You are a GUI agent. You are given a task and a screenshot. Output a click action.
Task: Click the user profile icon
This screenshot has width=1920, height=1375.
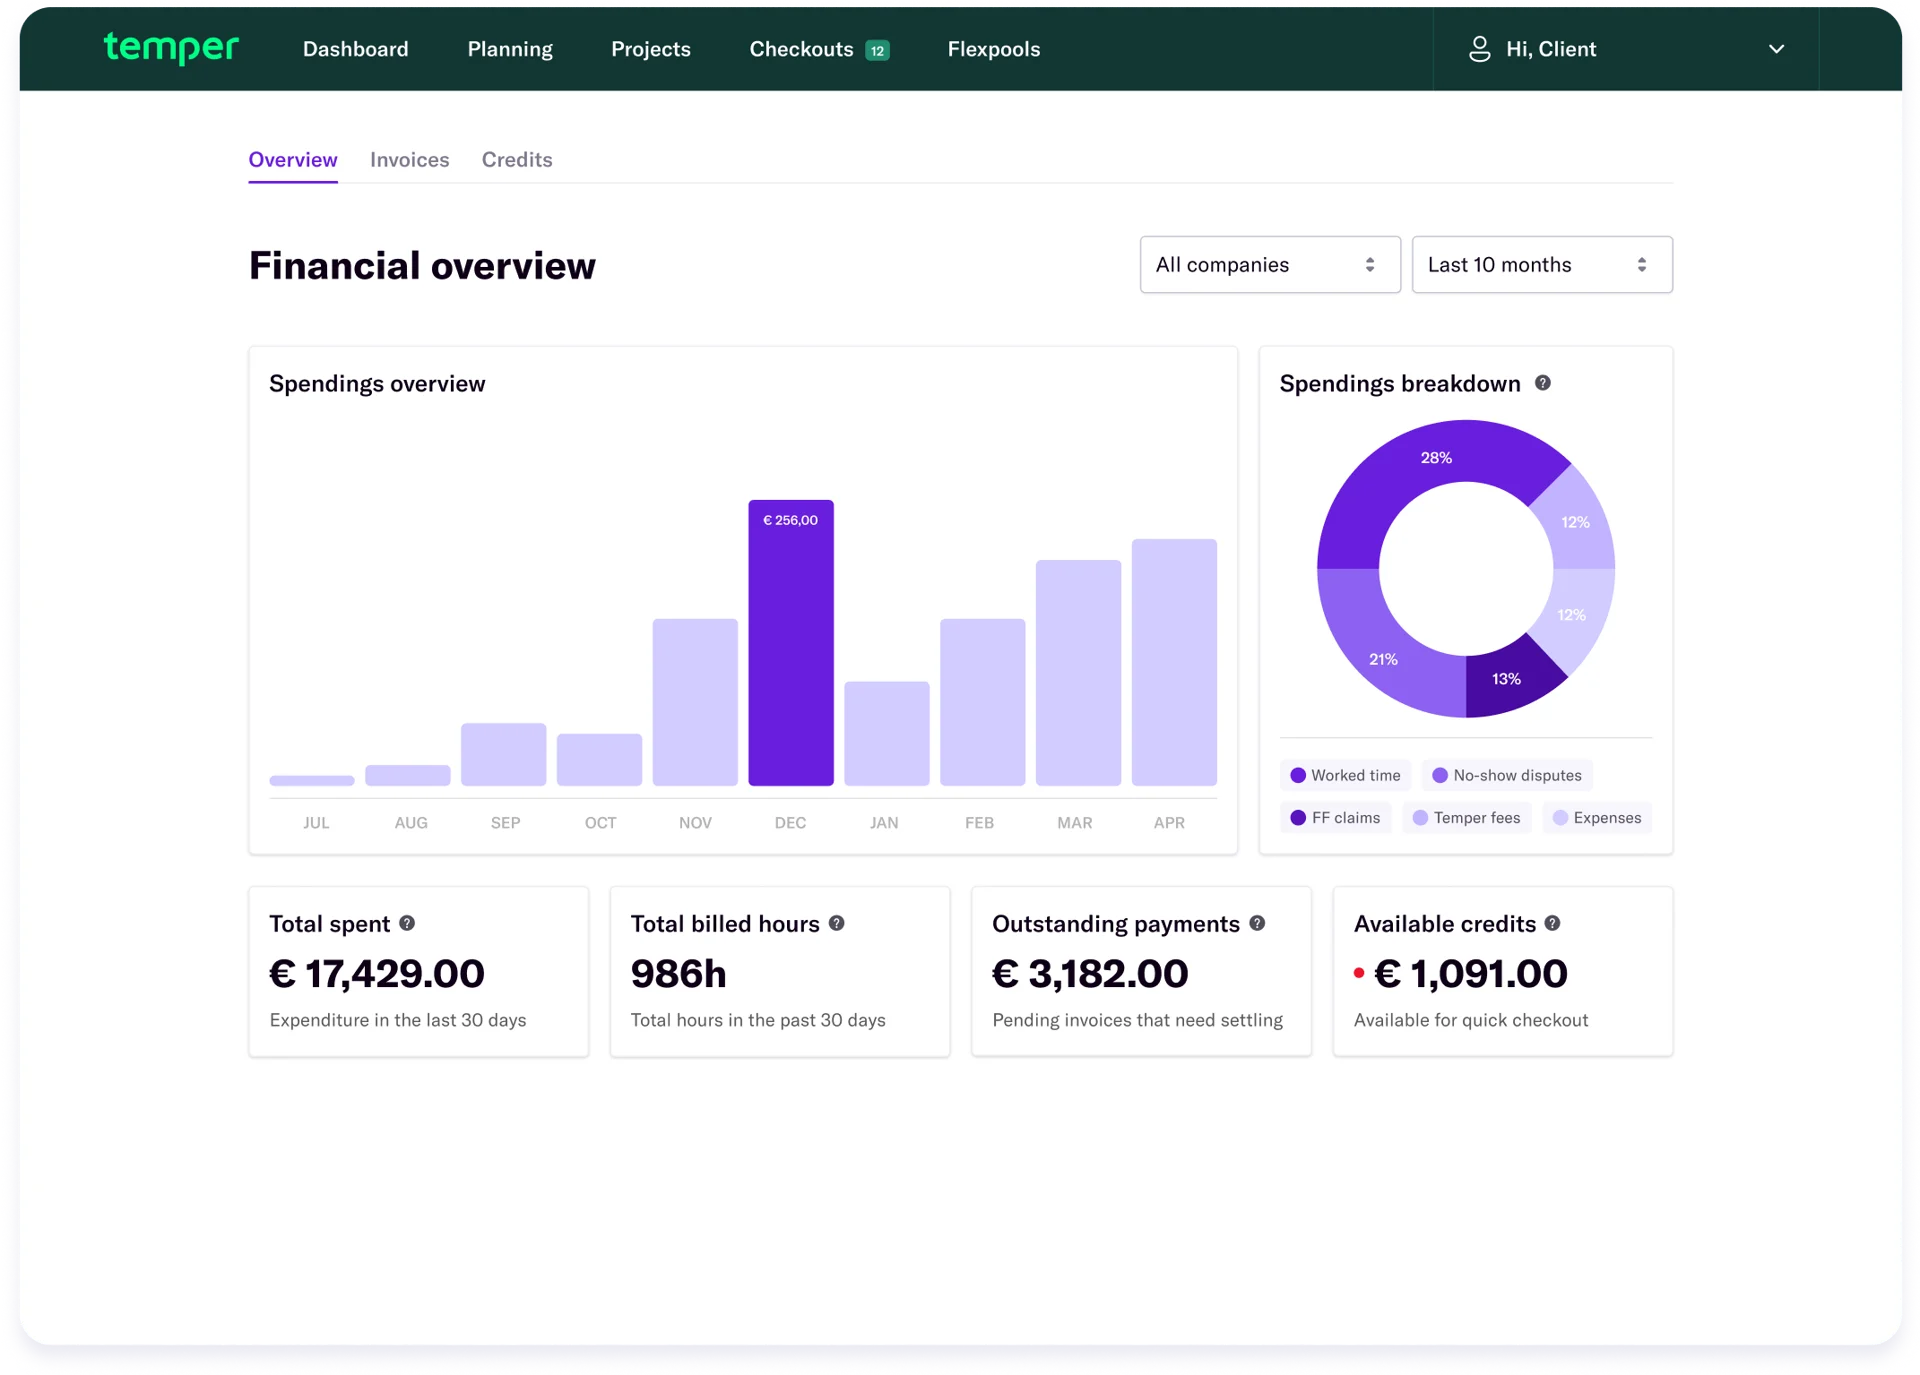pyautogui.click(x=1479, y=49)
